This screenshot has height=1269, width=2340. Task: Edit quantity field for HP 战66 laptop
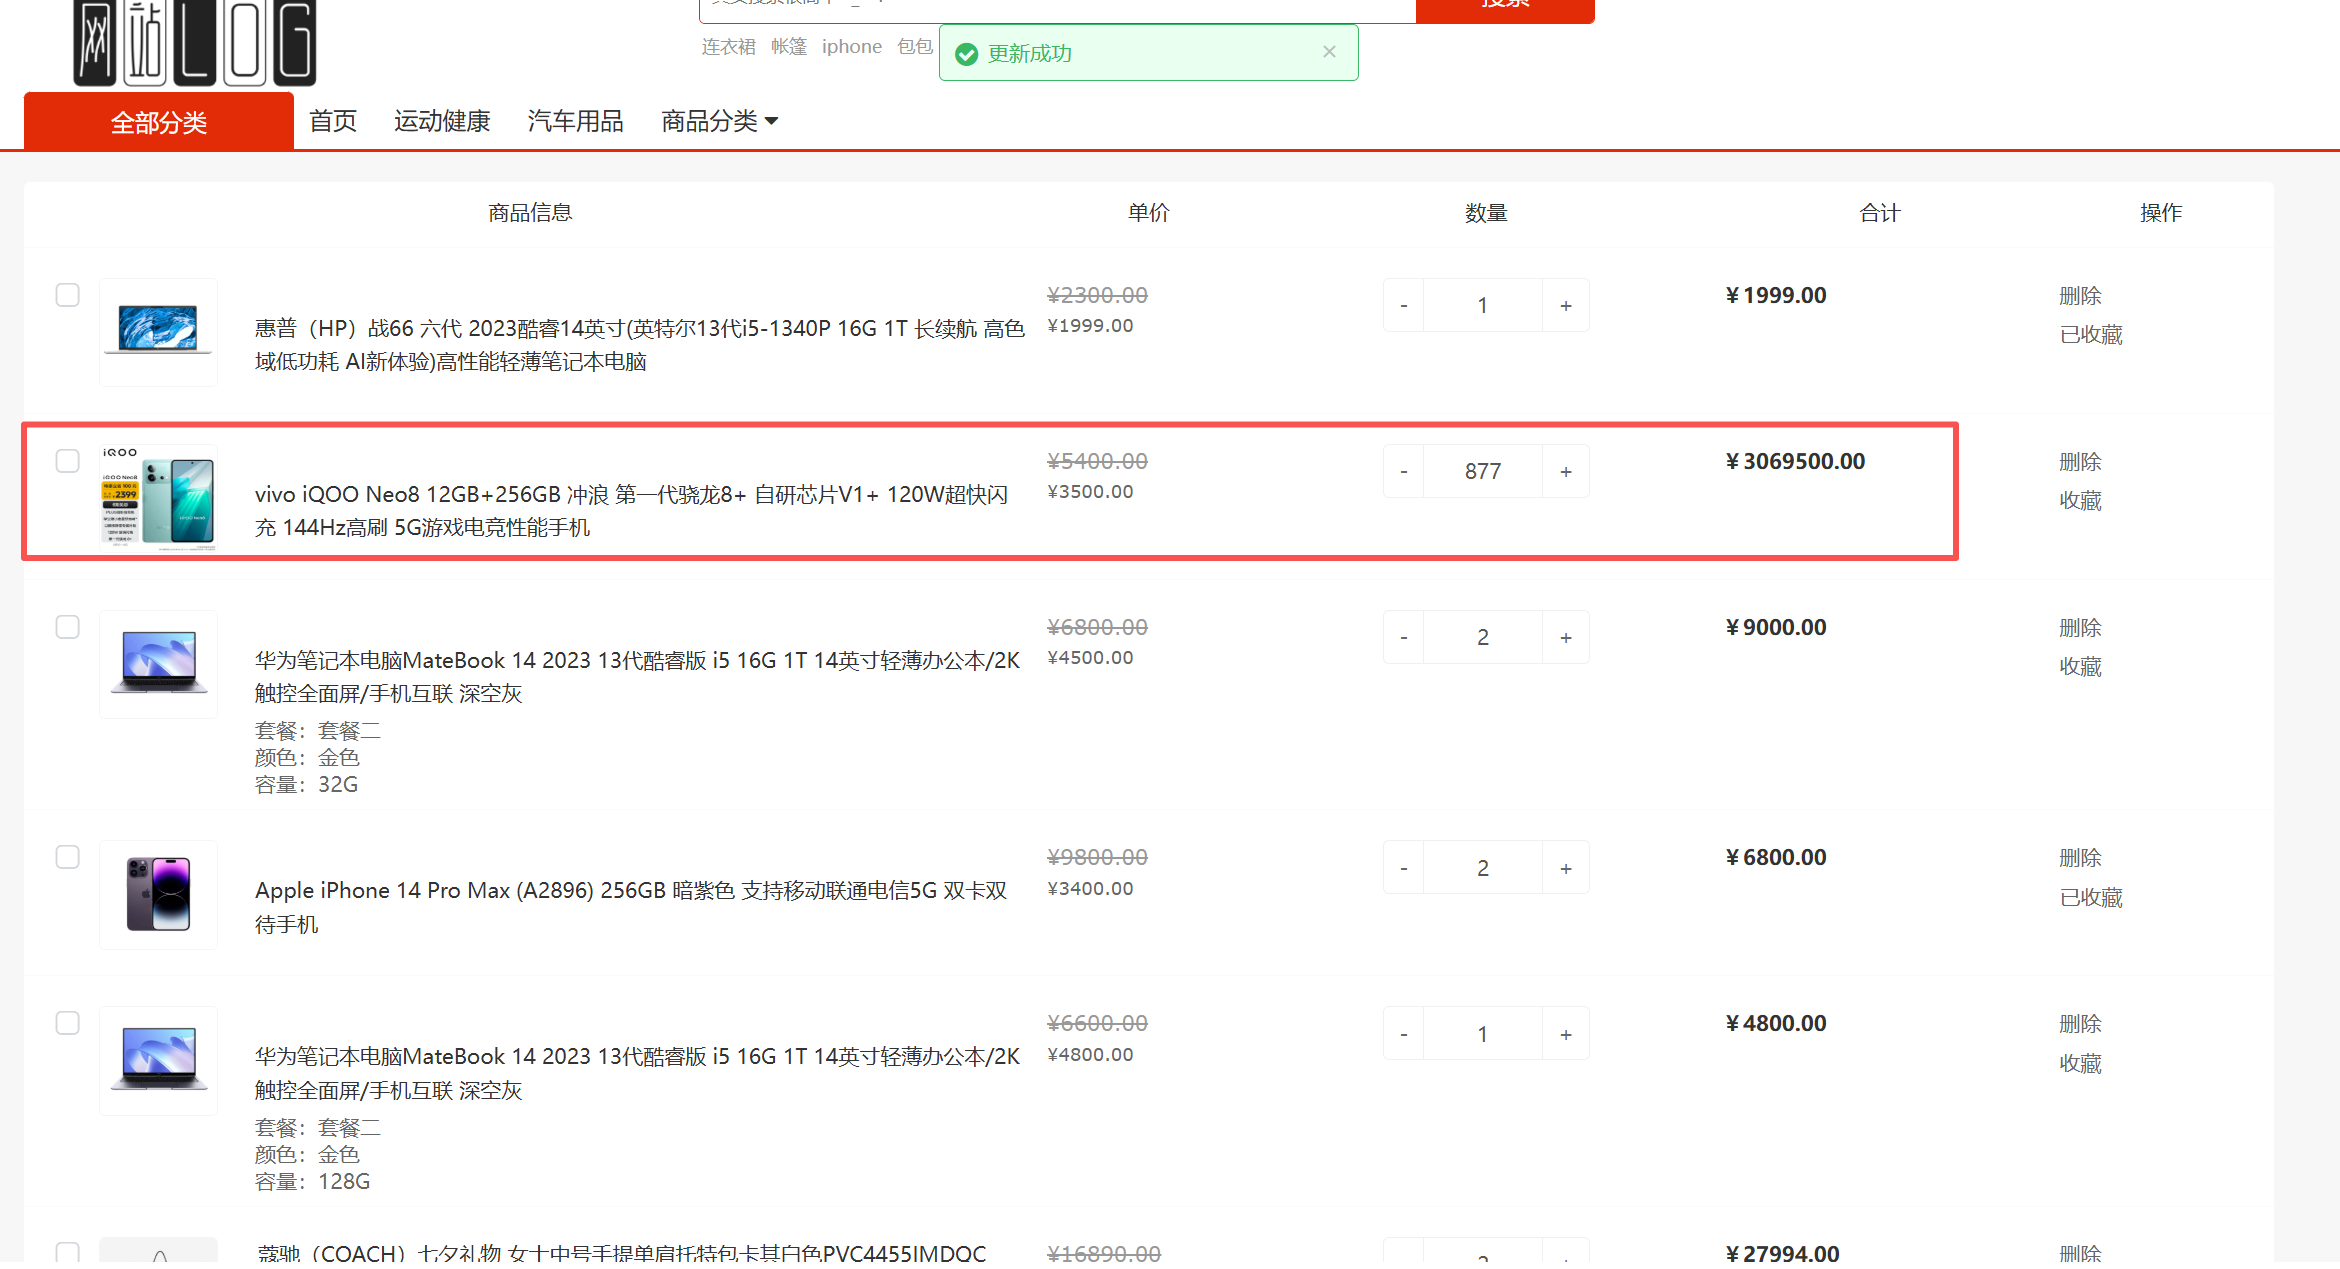(1483, 305)
